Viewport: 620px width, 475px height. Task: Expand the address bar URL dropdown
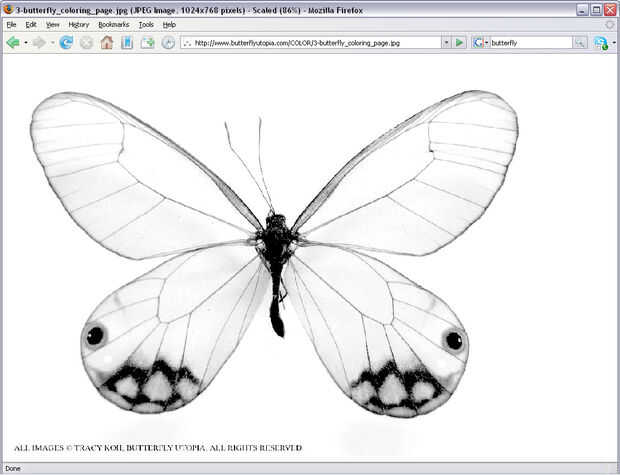click(446, 43)
